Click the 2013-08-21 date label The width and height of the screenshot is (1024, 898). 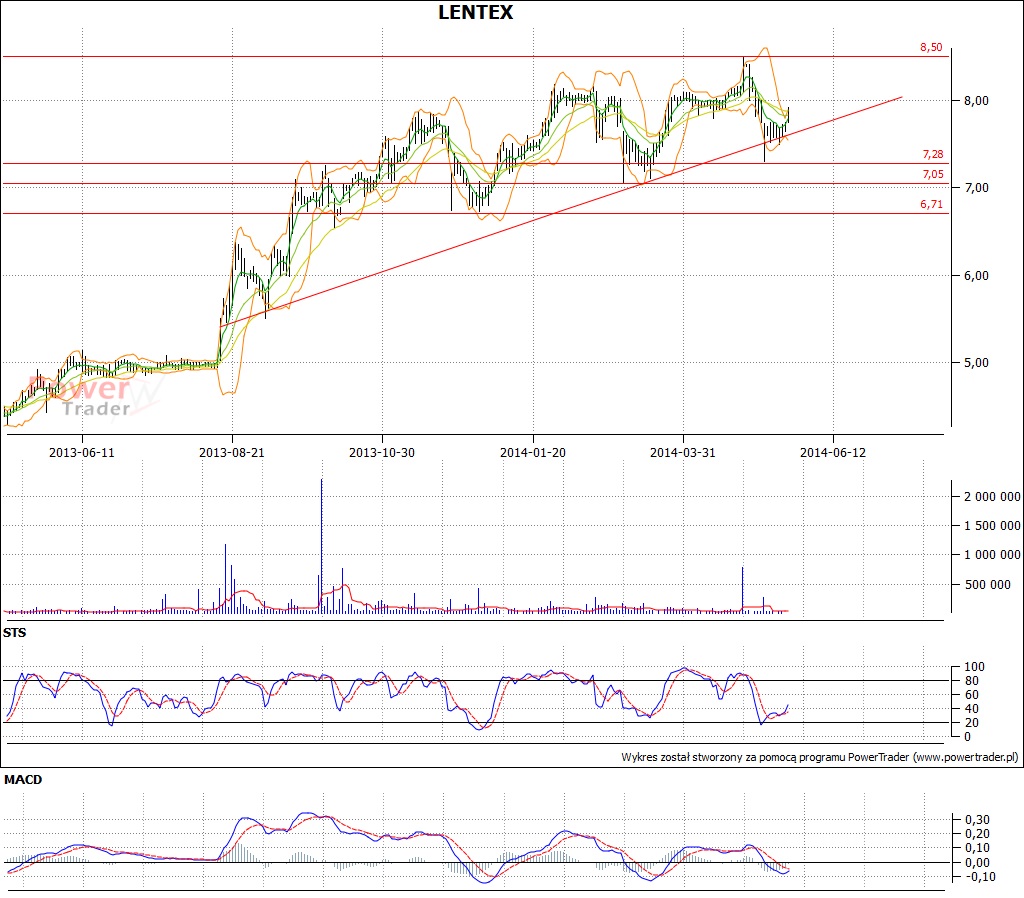tap(232, 453)
